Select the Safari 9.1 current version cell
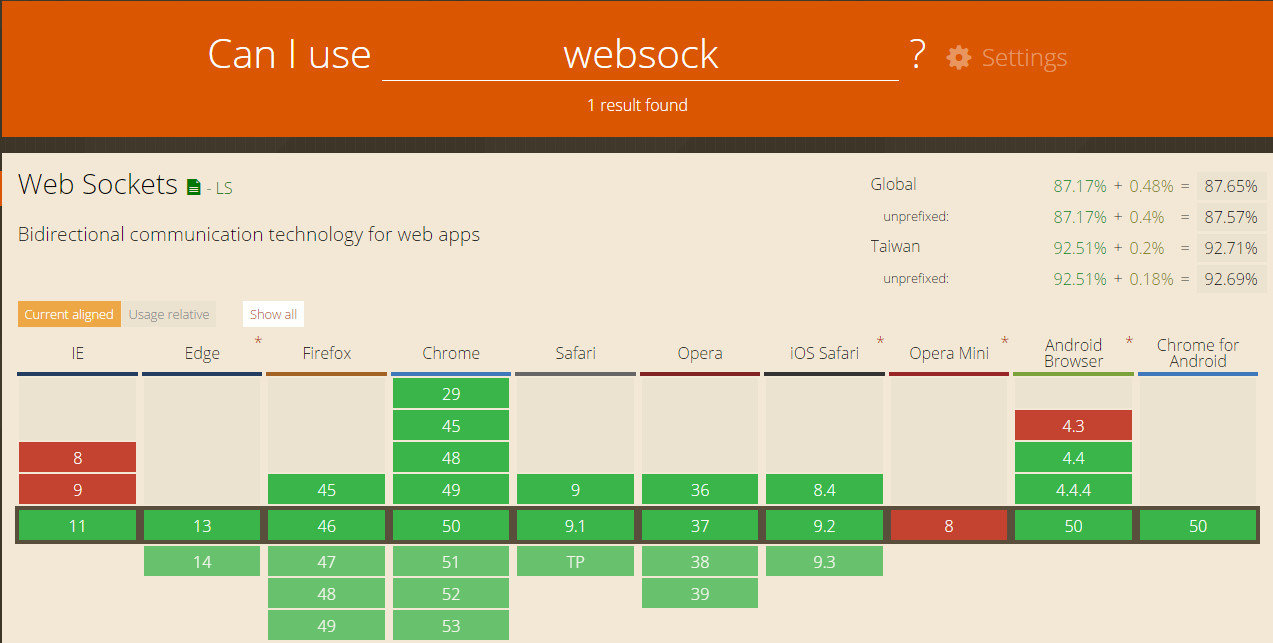This screenshot has width=1273, height=643. (576, 526)
